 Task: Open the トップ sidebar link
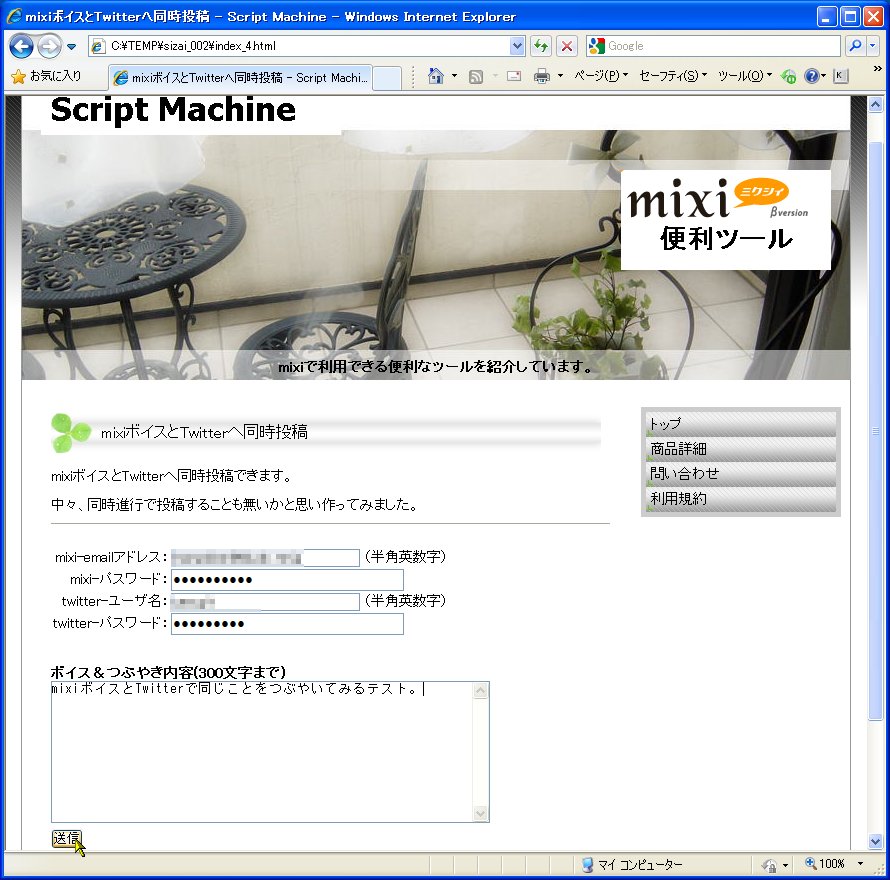click(741, 424)
